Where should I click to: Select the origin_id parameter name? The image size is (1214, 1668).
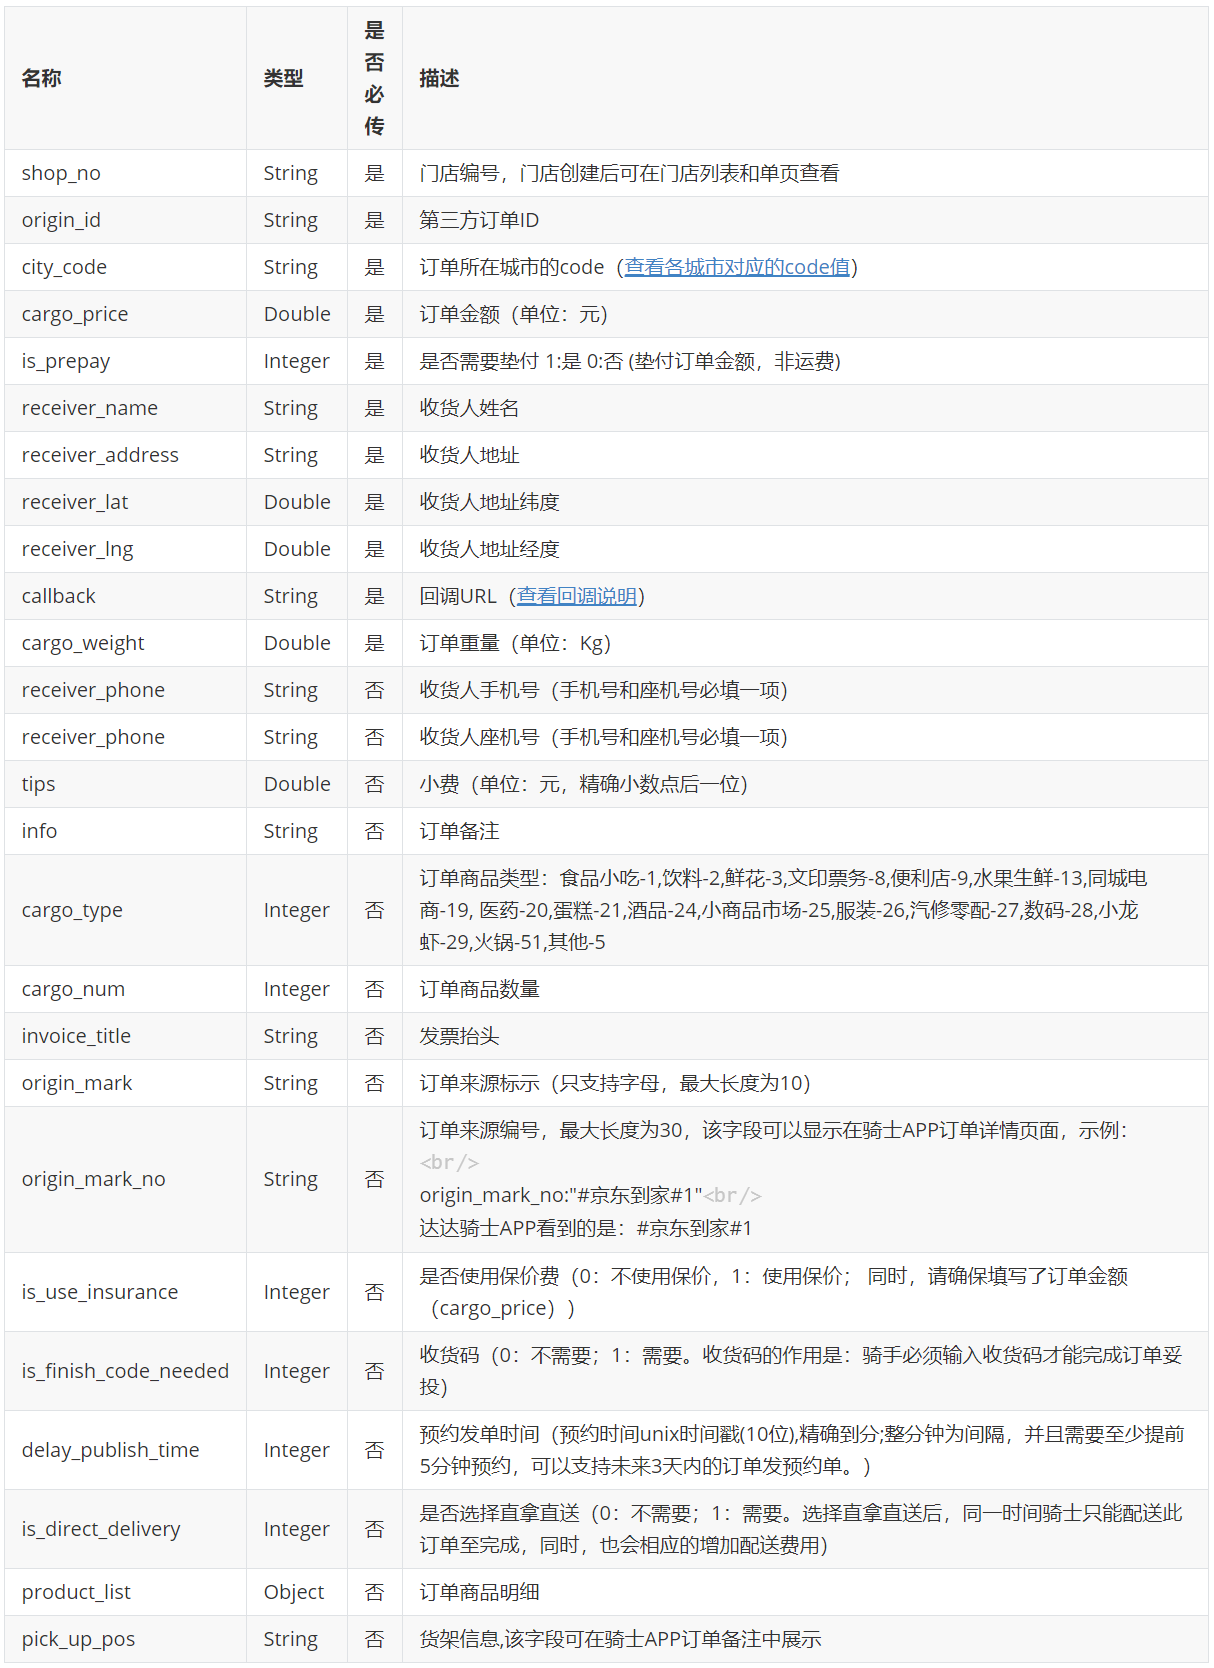(61, 220)
